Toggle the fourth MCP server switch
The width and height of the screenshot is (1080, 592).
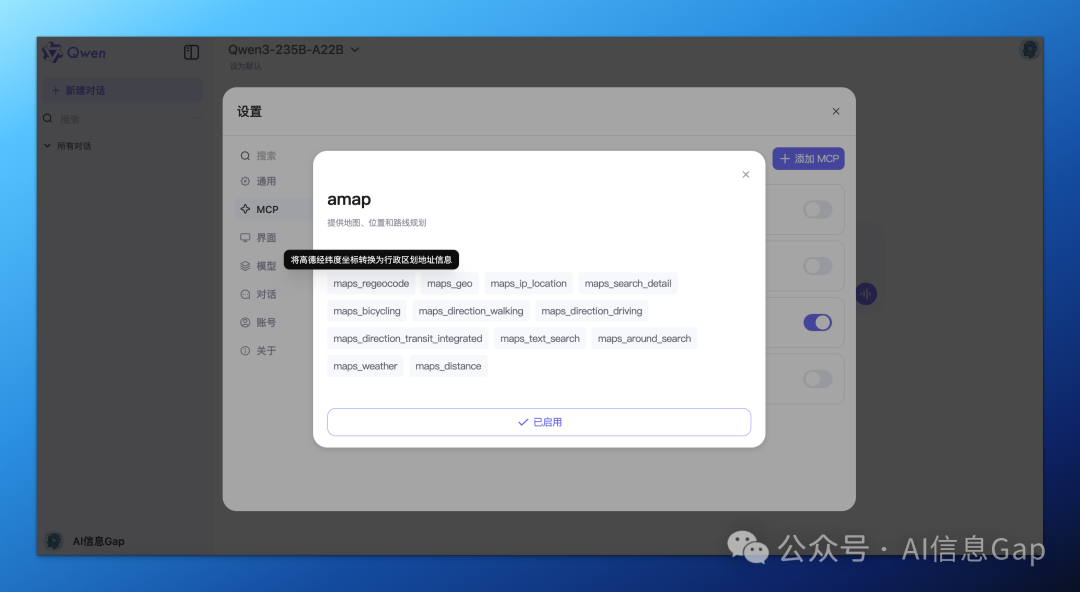pos(818,379)
